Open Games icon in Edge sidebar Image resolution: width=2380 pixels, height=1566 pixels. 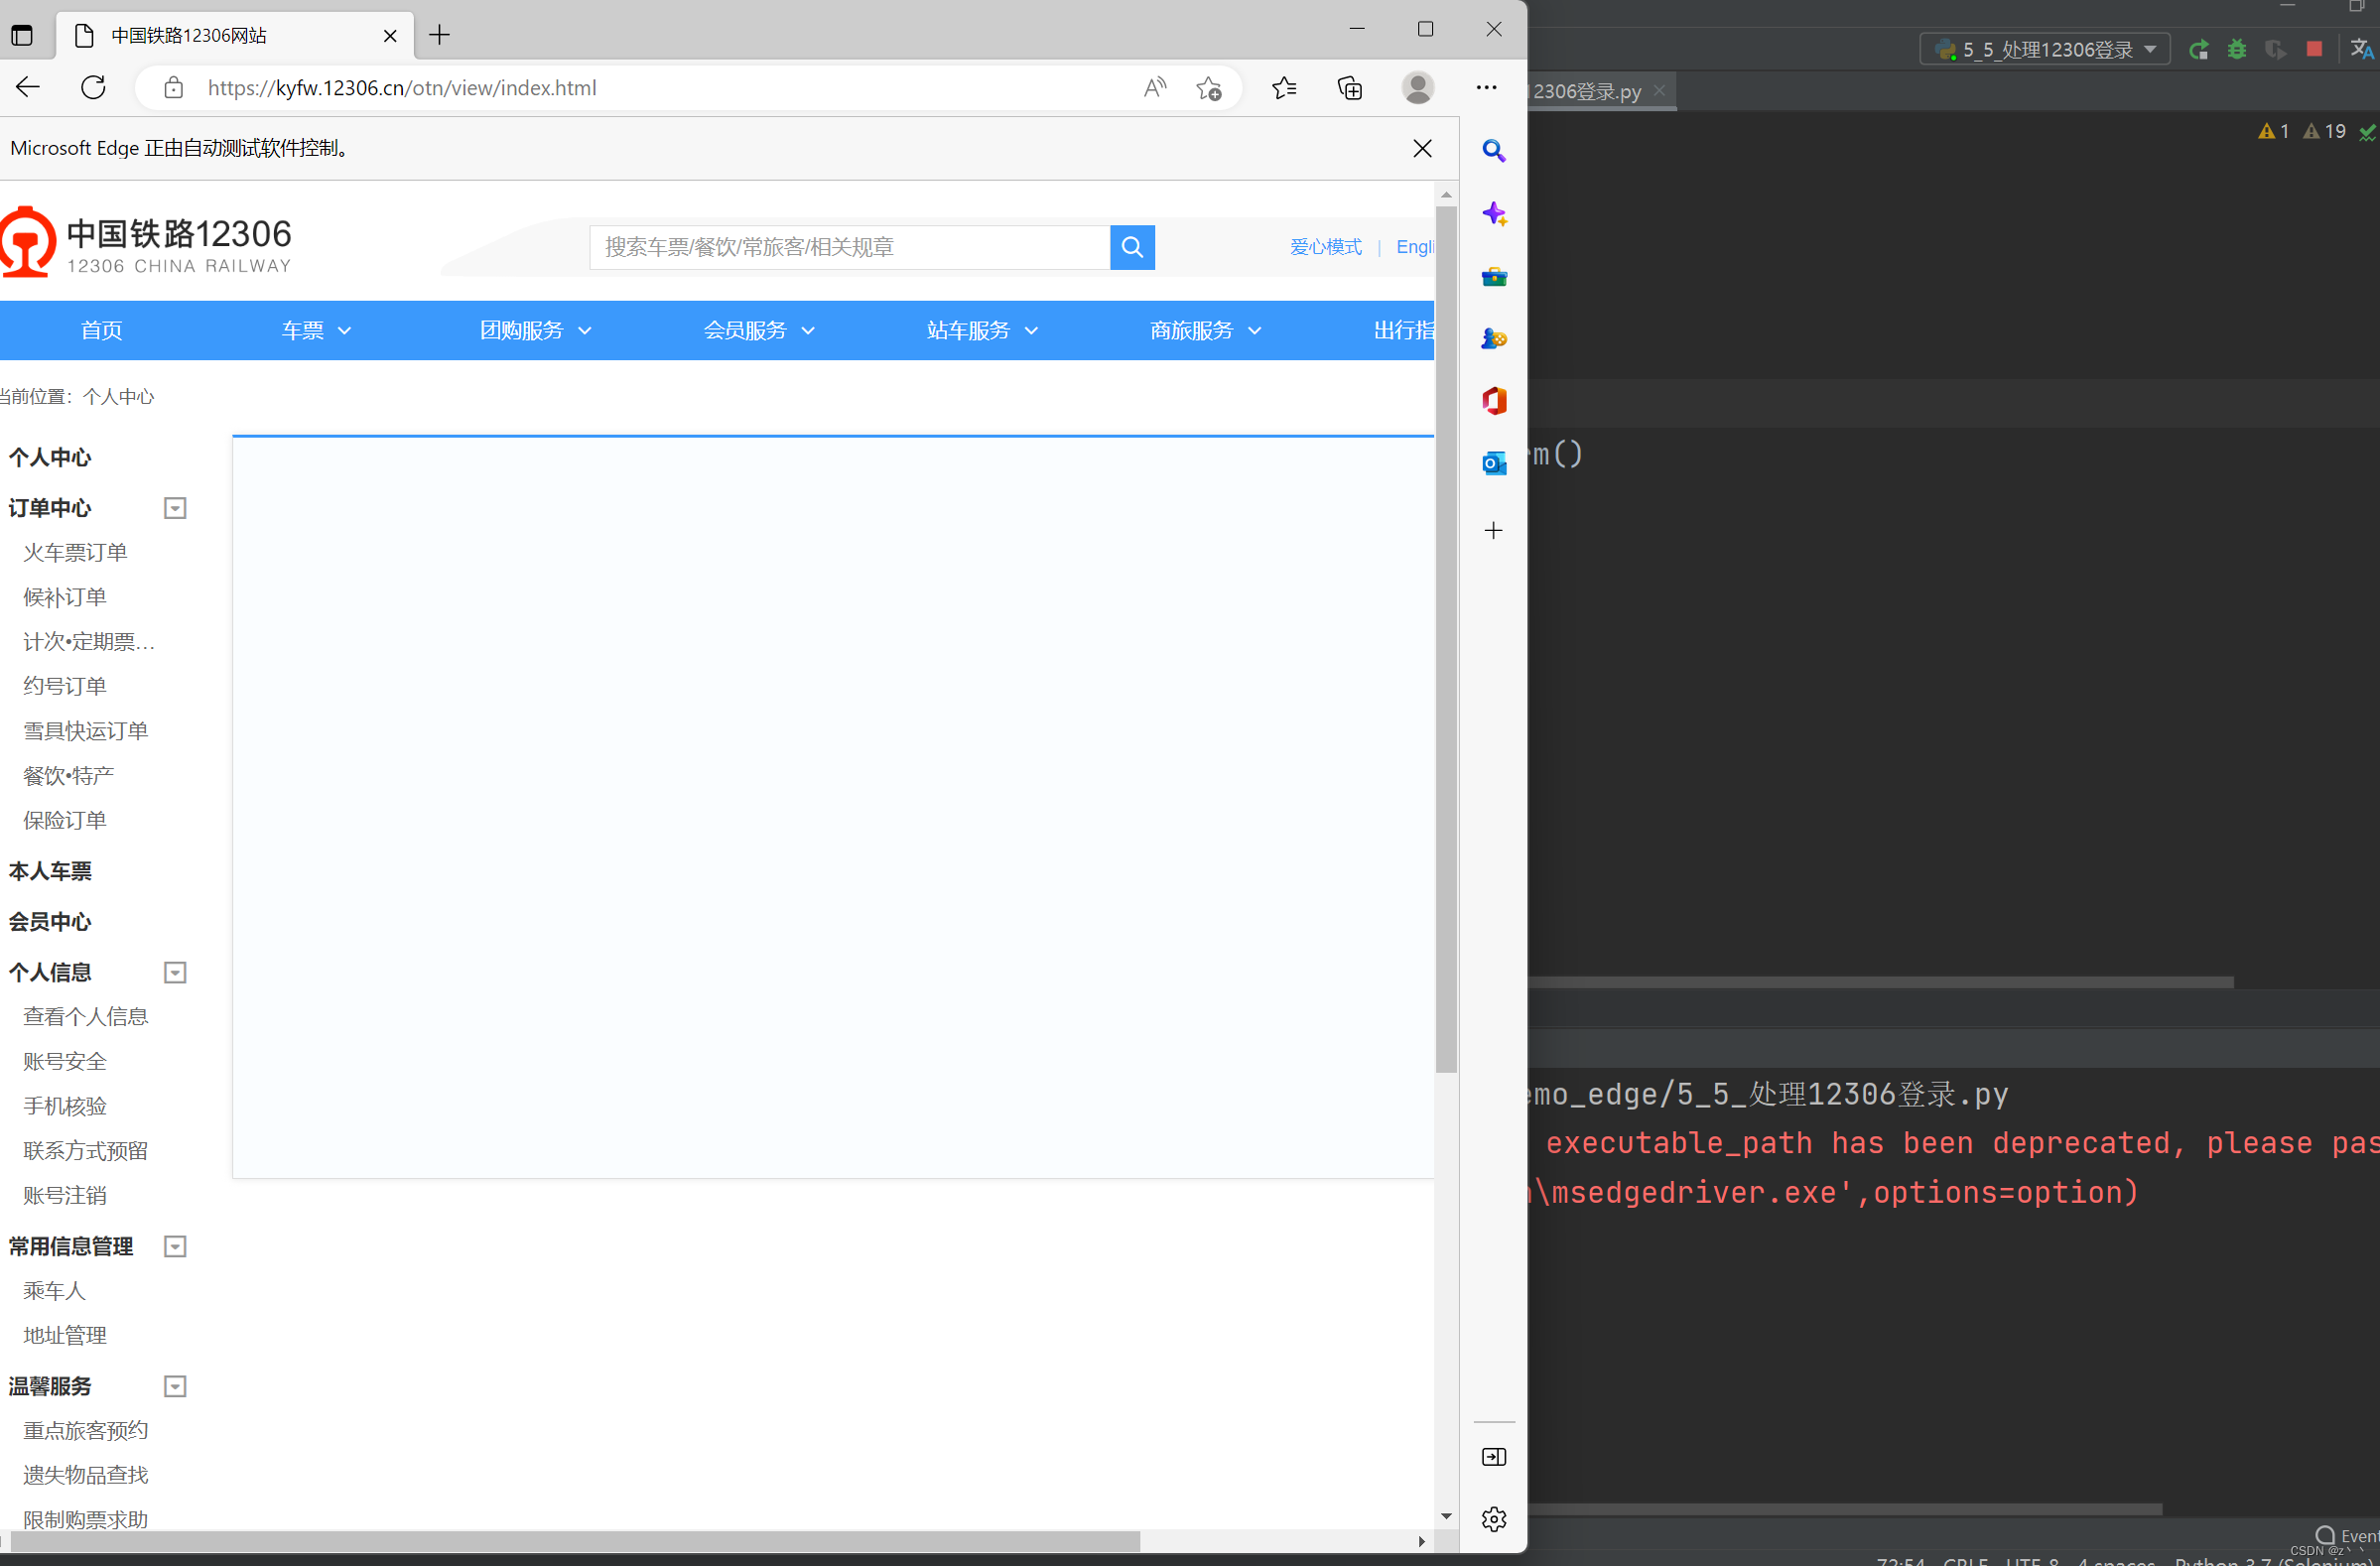pyautogui.click(x=1494, y=339)
